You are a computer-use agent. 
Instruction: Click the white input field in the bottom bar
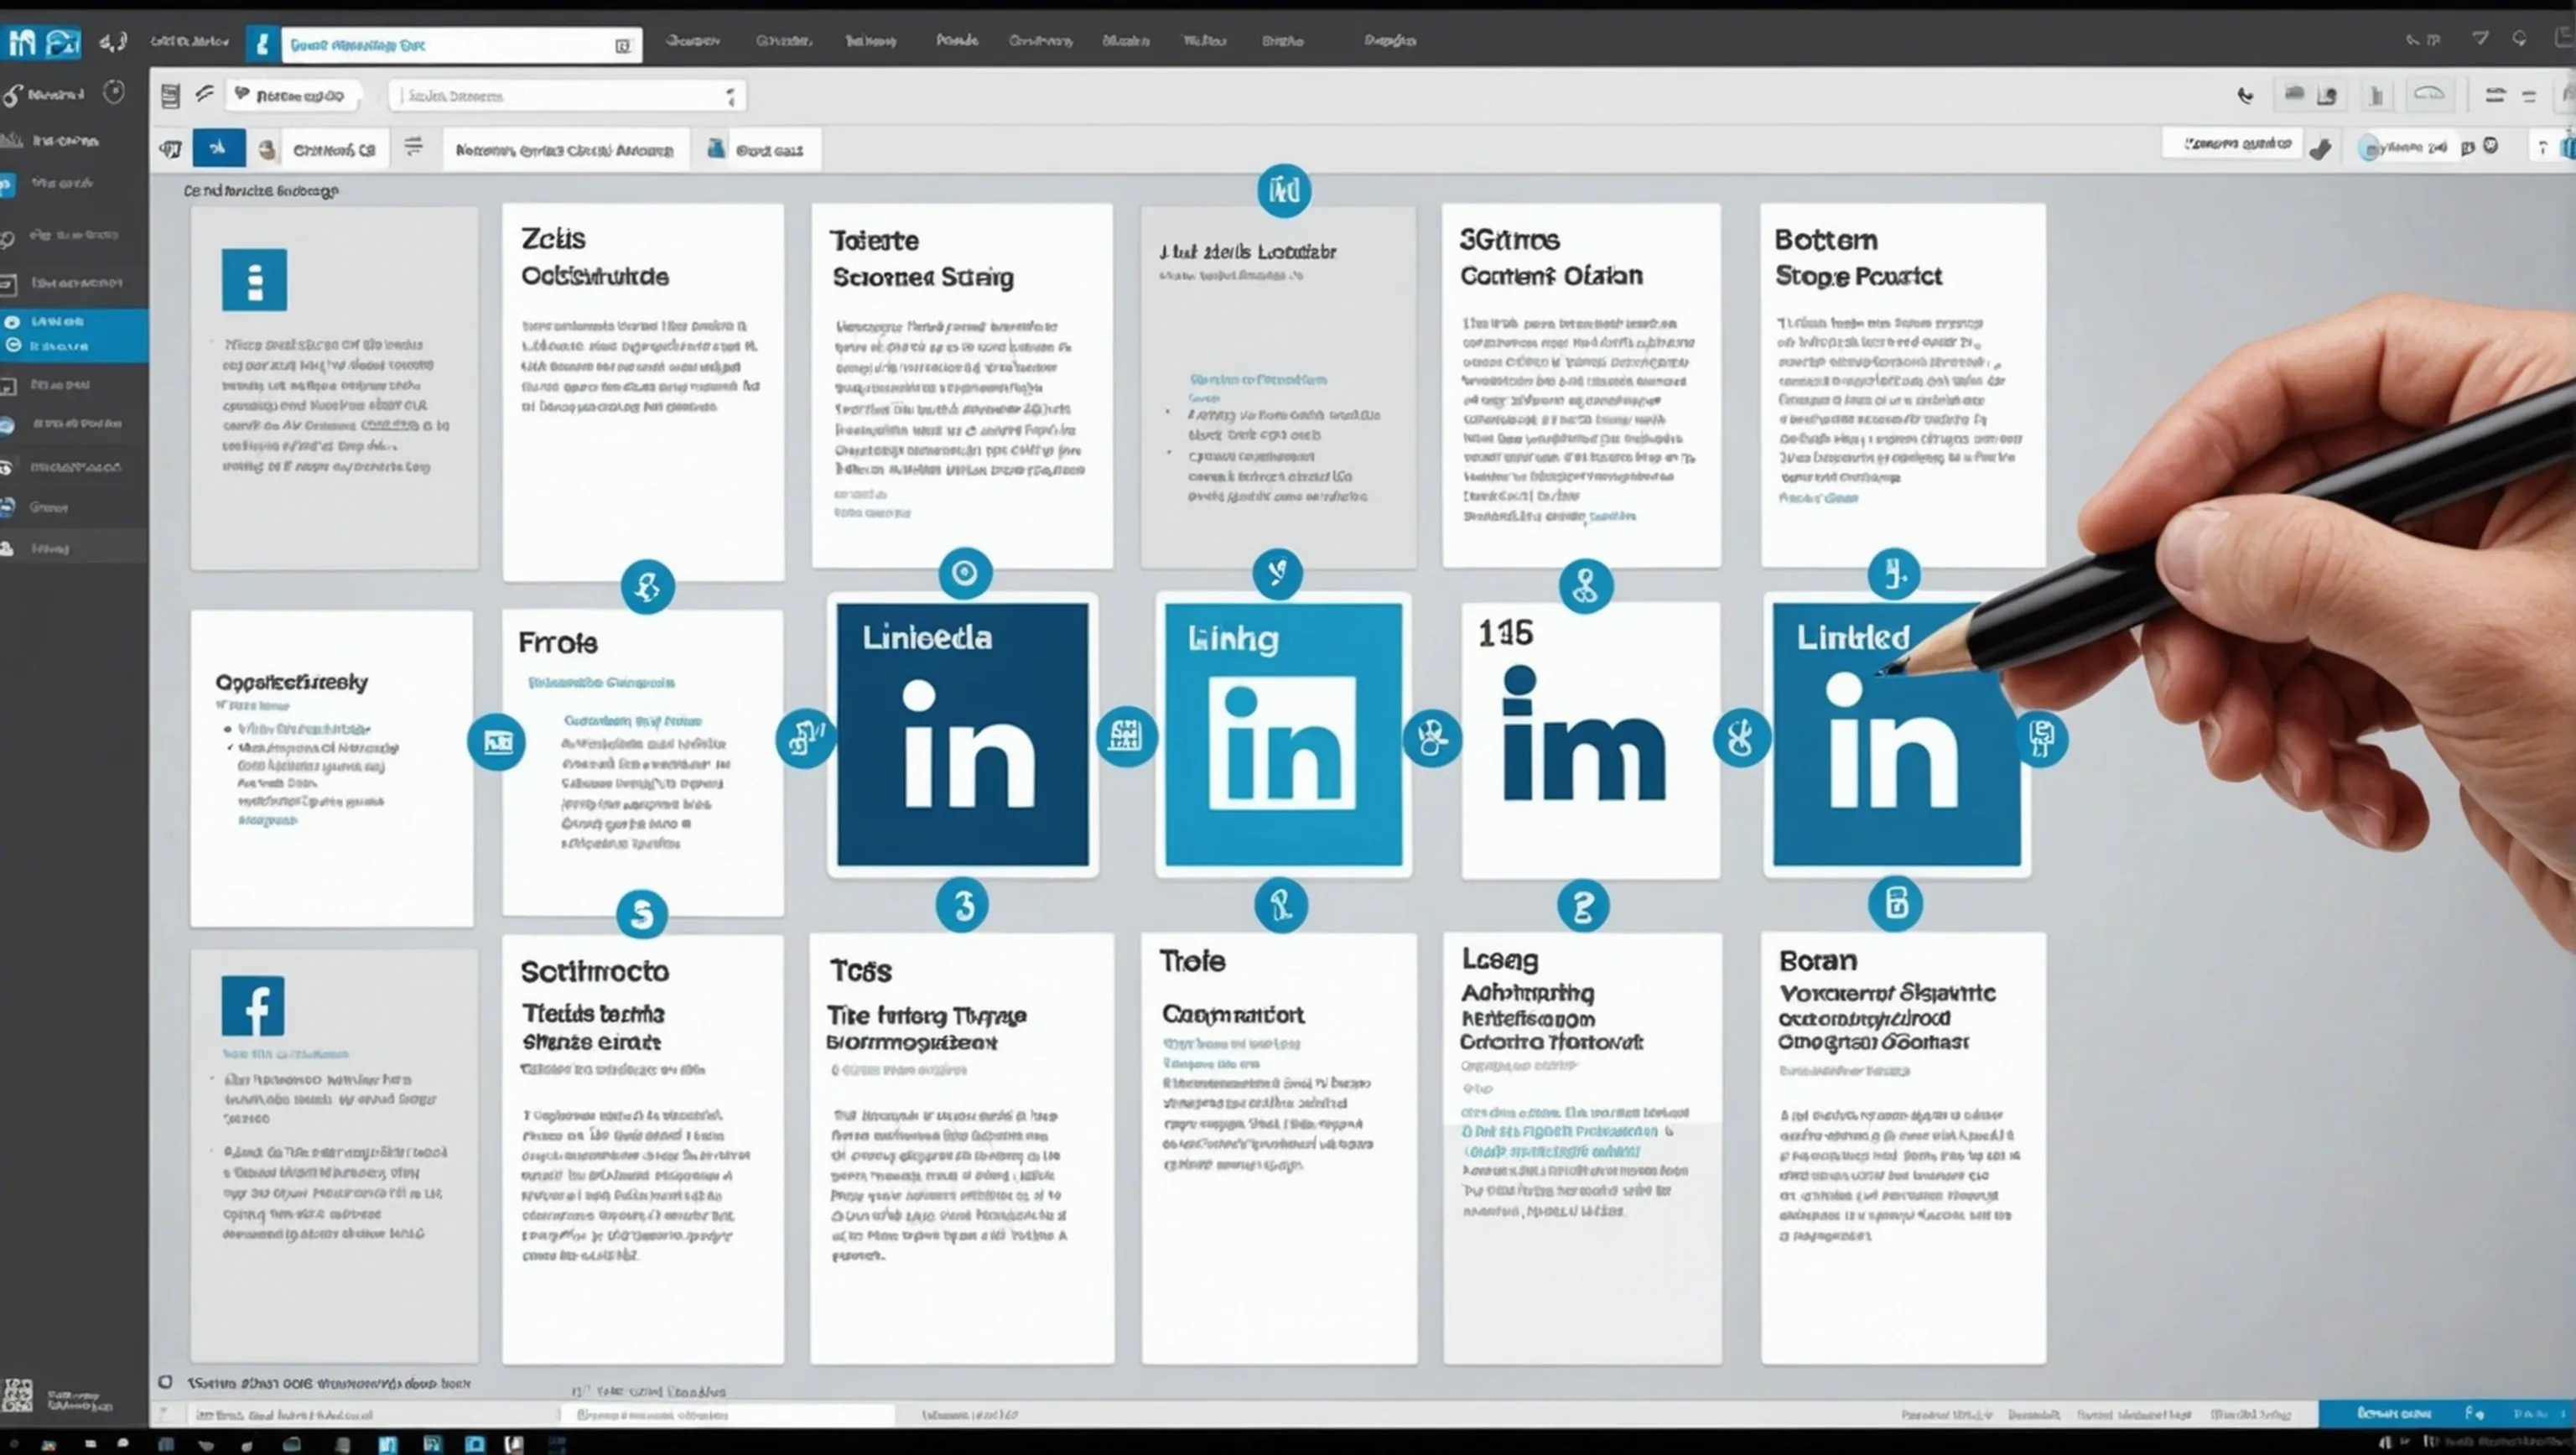(x=727, y=1414)
